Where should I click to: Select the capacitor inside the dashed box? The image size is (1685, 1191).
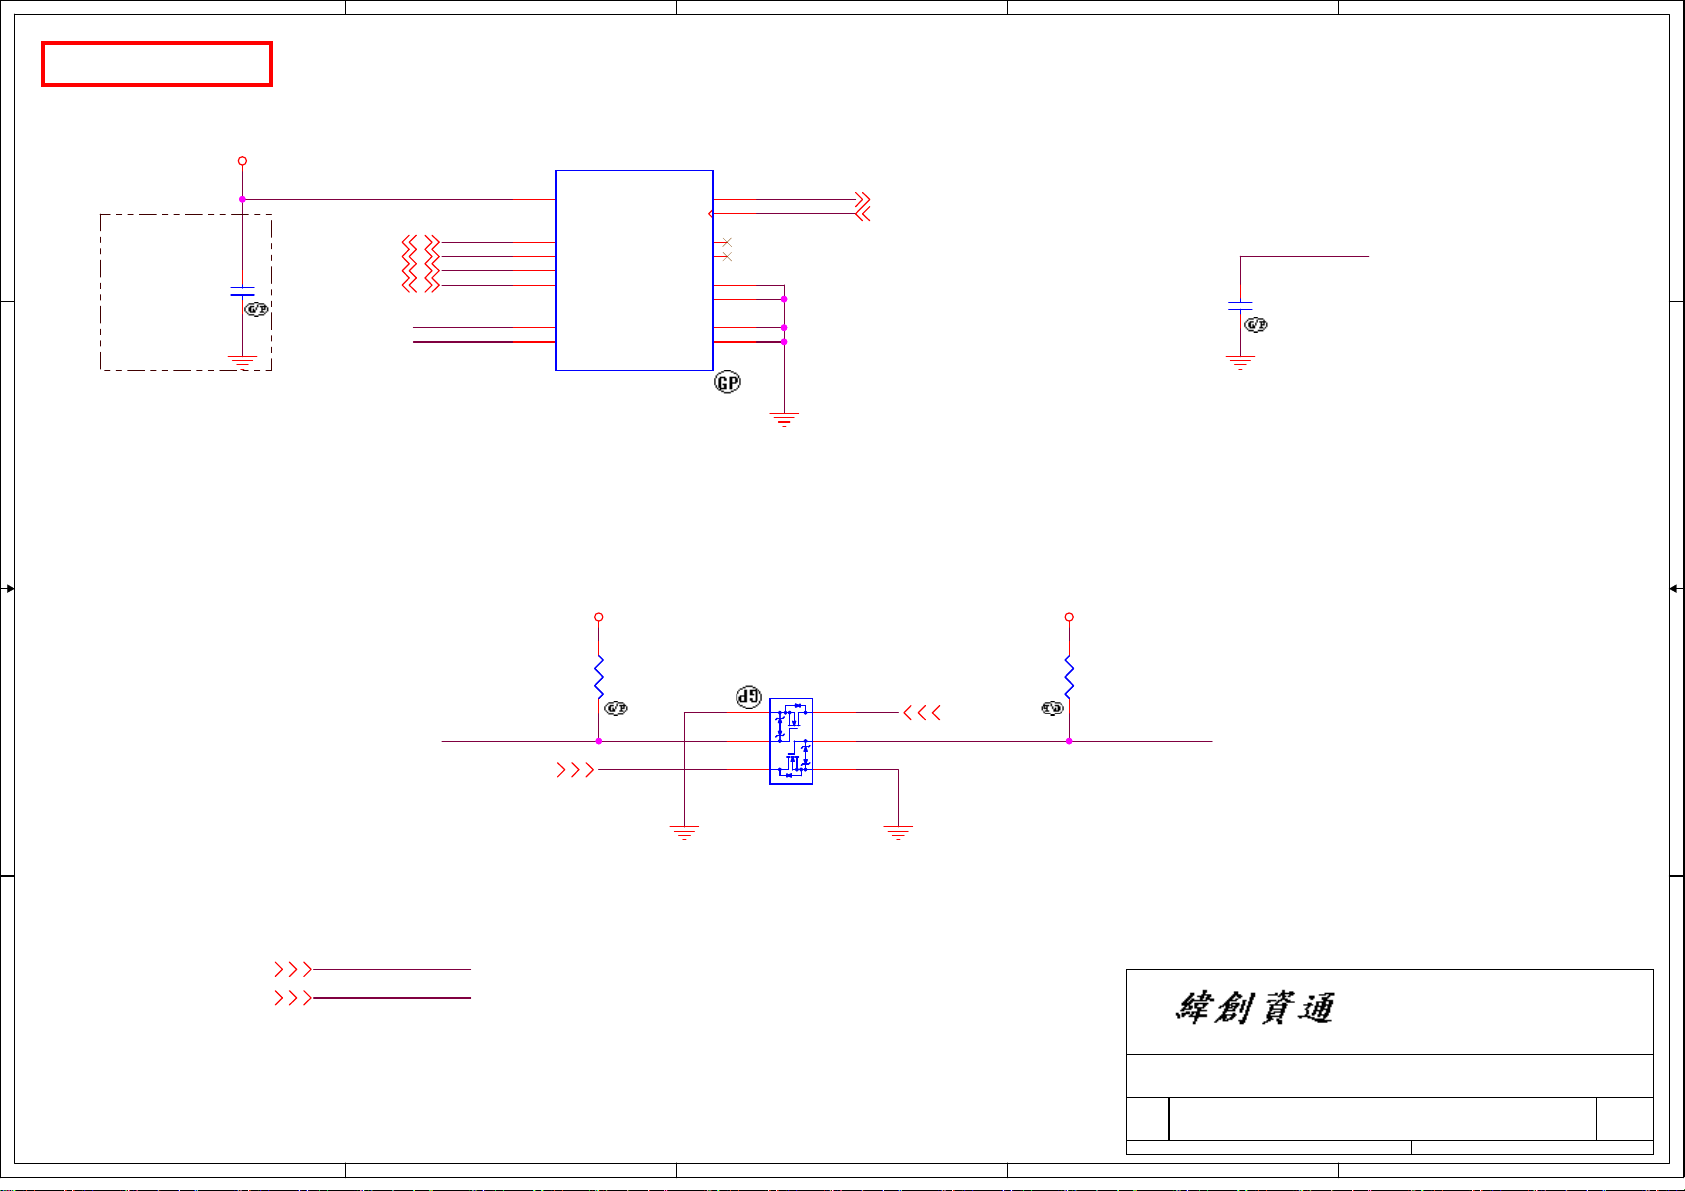tap(242, 291)
